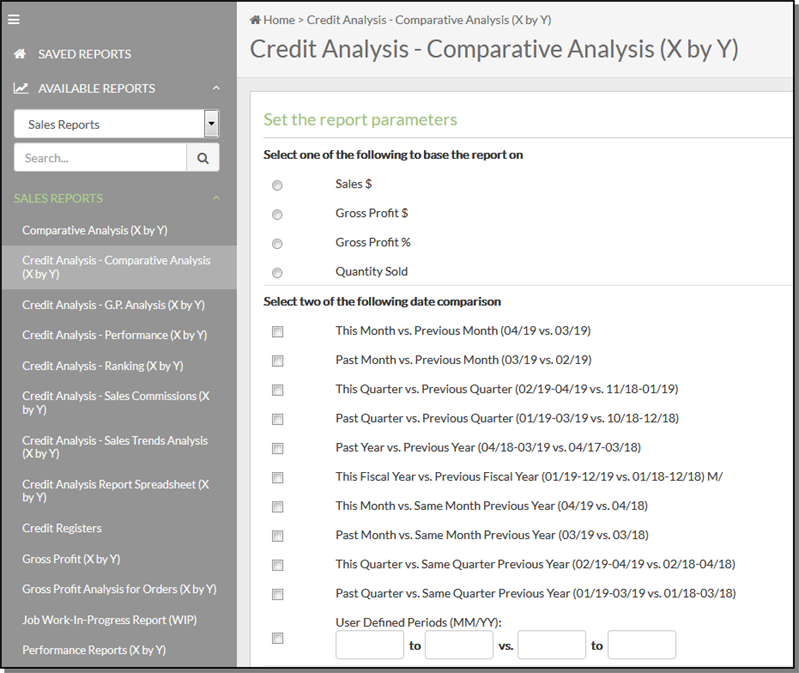This screenshot has height=673, width=799.
Task: Click the first period end date field
Action: (x=459, y=645)
